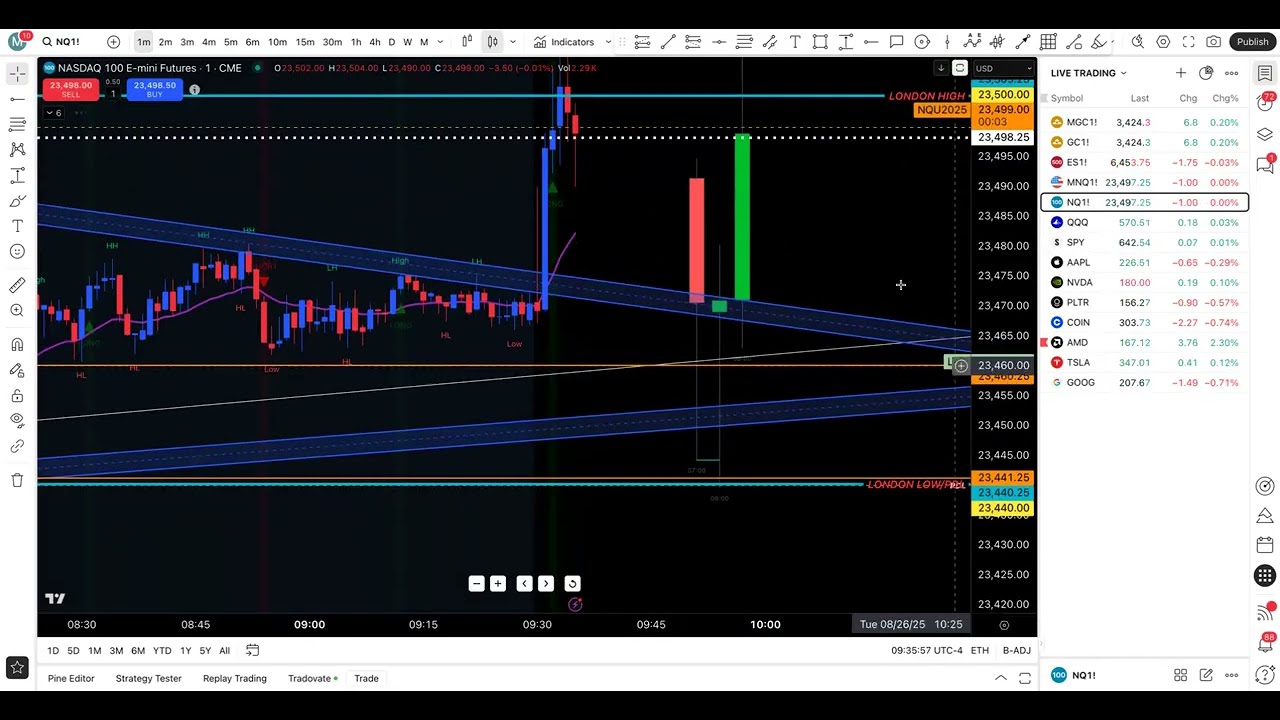Click the blue BUY 23,498.50 button

[154, 89]
